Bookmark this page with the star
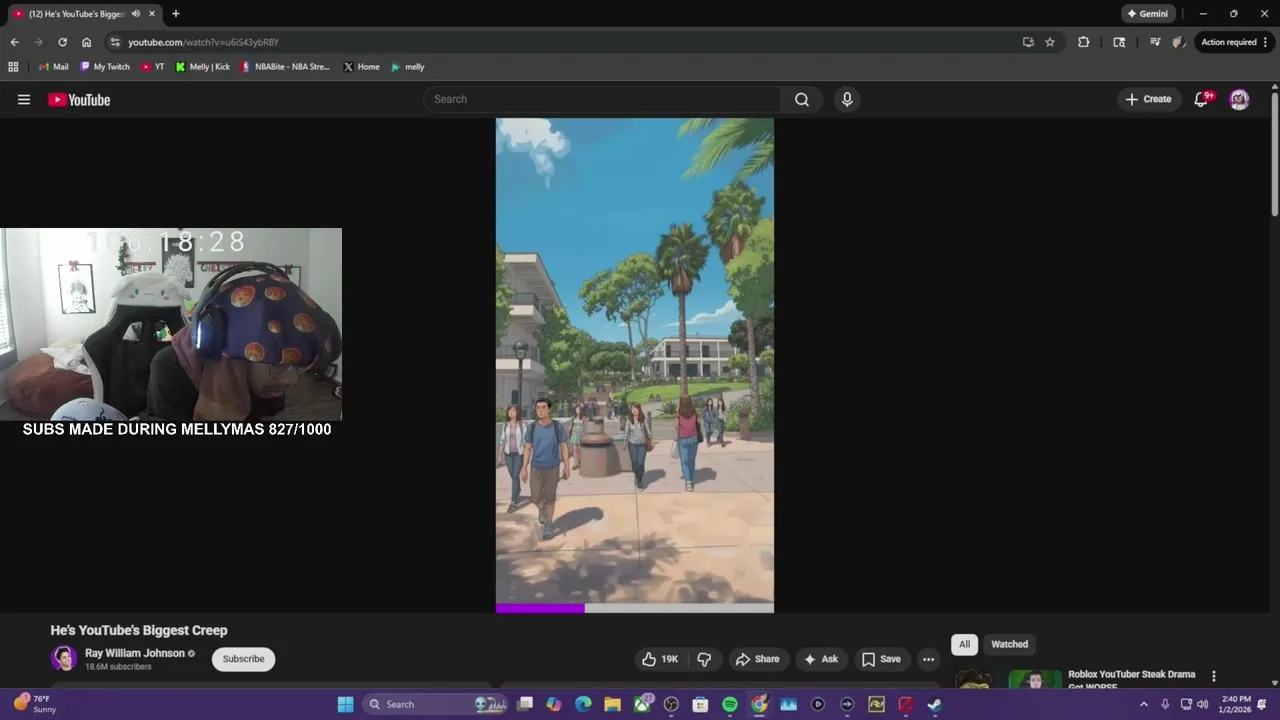The height and width of the screenshot is (720, 1280). (1050, 42)
